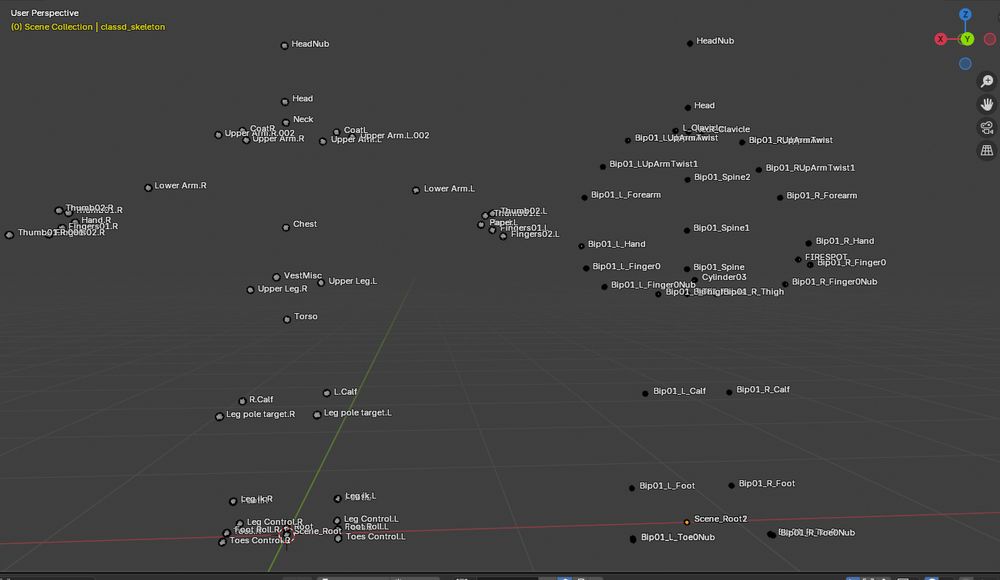Click the faded red negative X gizmo circle
1000x580 pixels.
(990, 39)
